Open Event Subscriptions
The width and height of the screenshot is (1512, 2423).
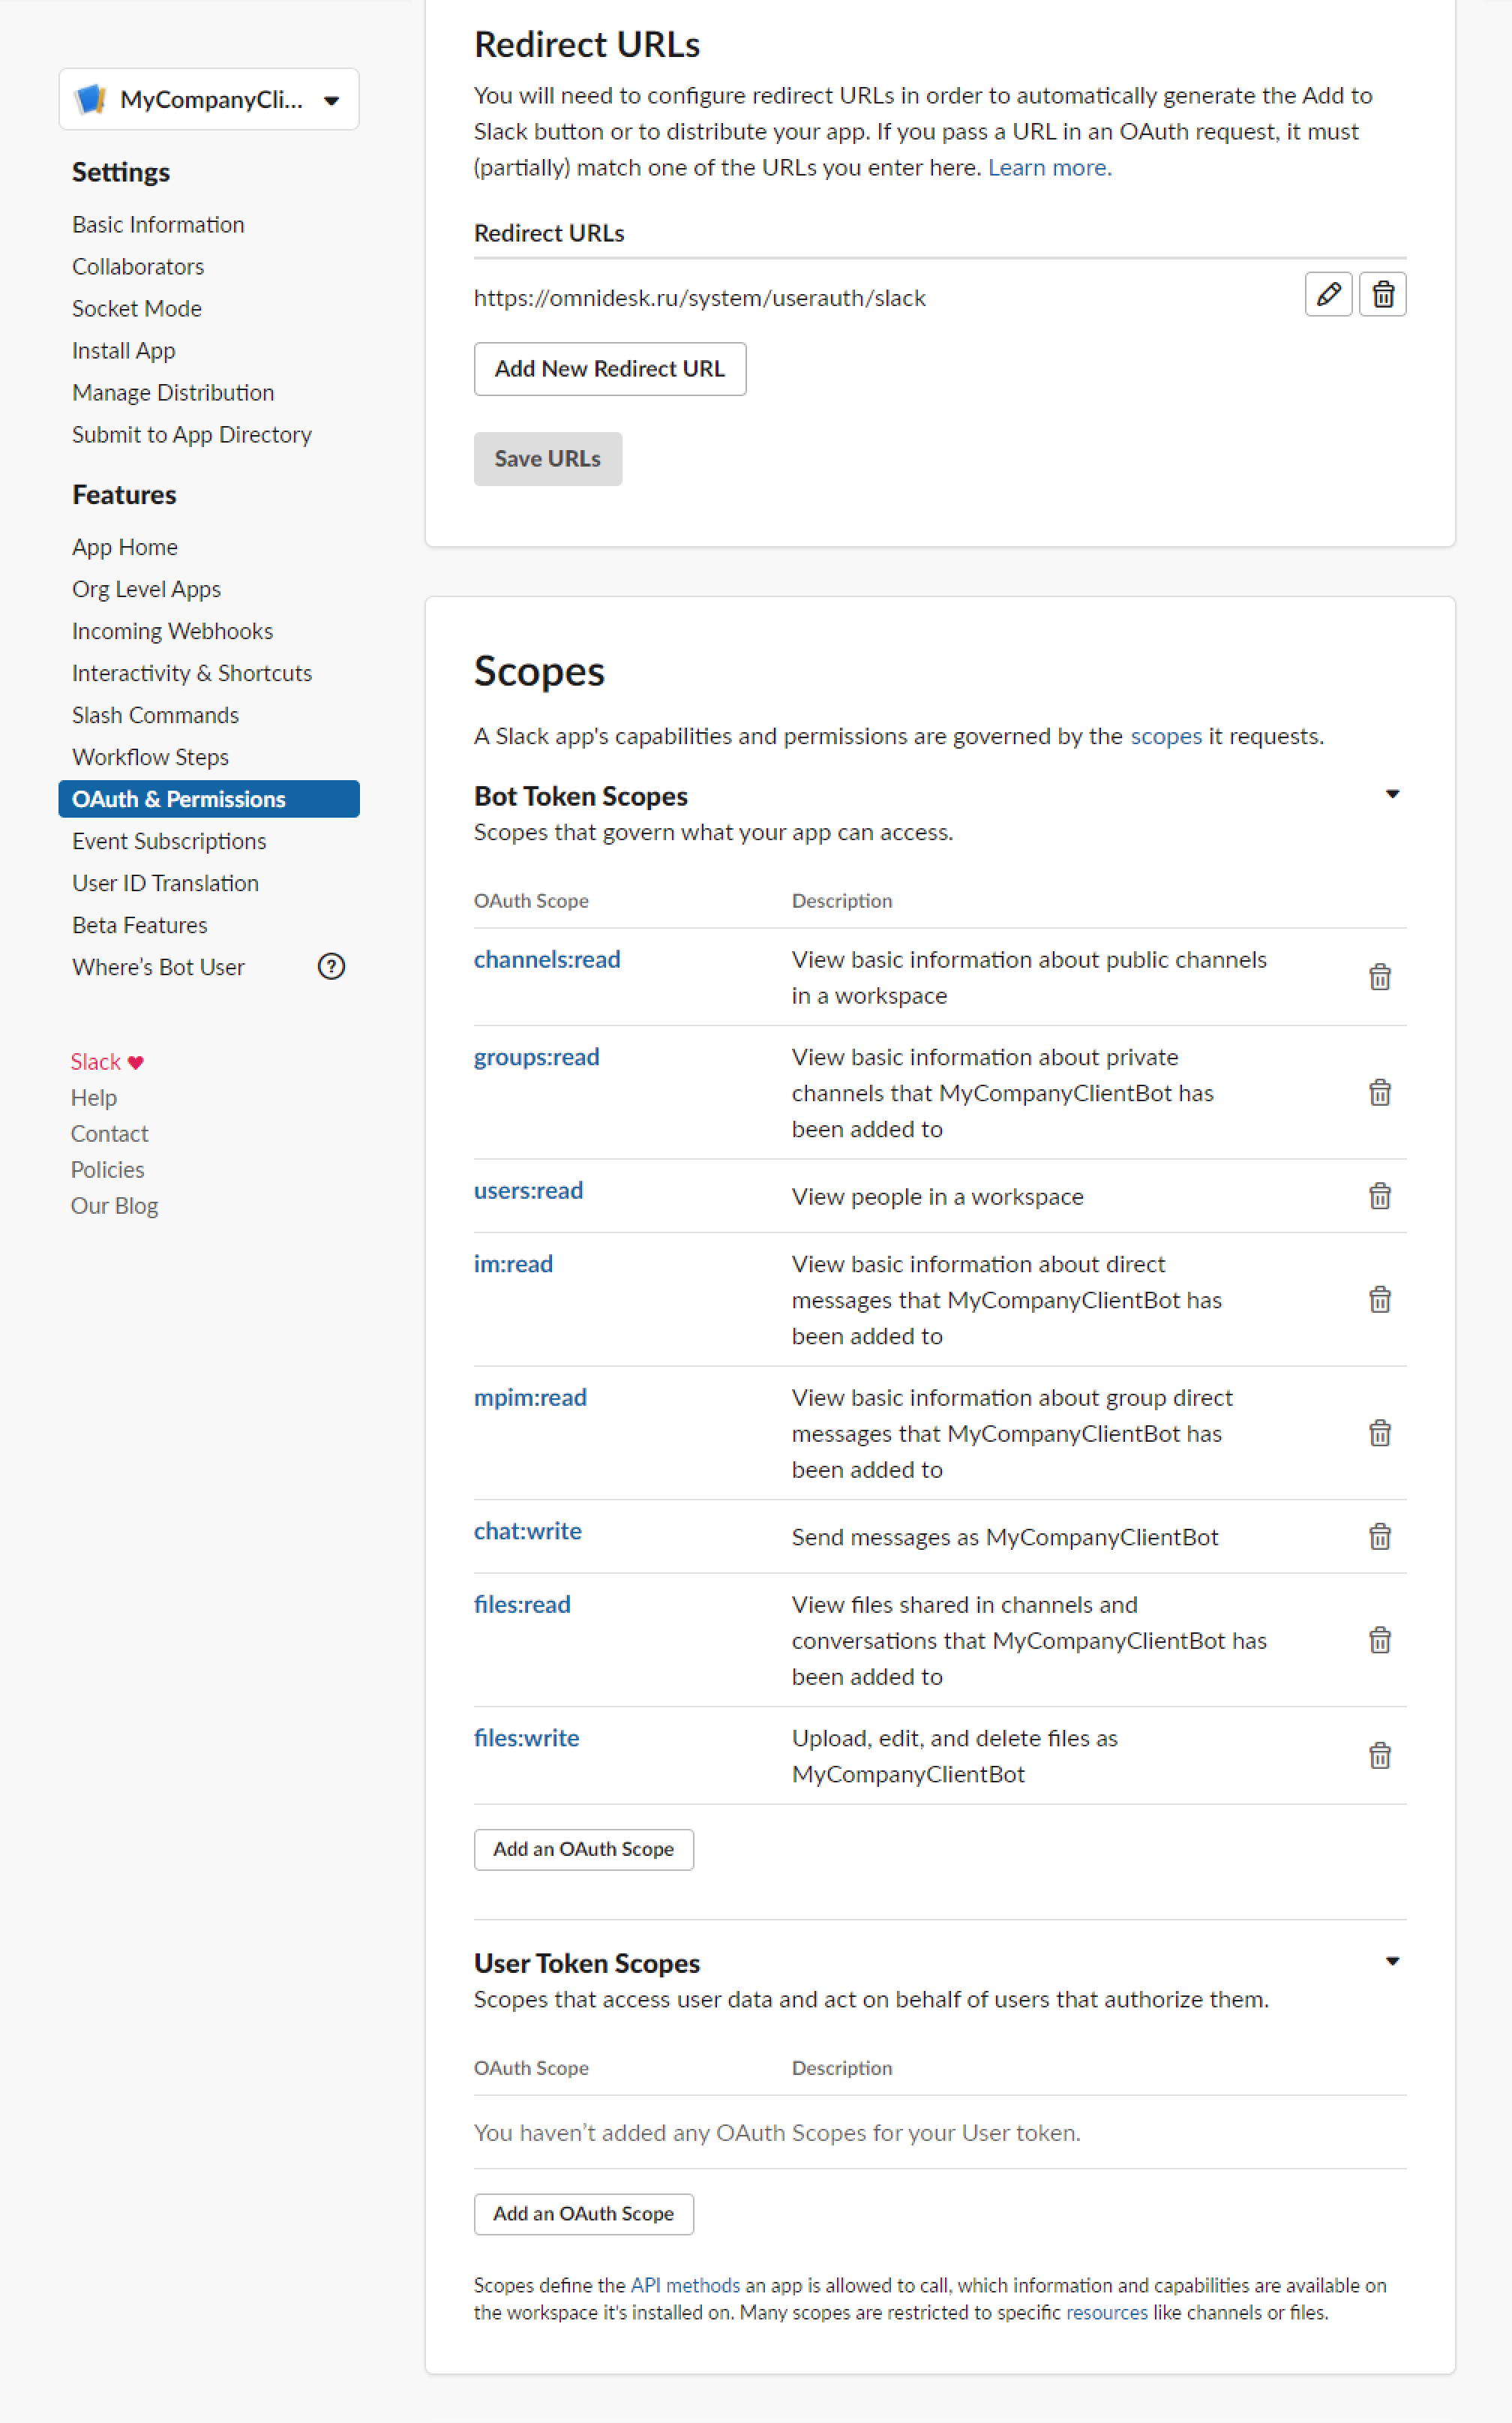pyautogui.click(x=169, y=841)
